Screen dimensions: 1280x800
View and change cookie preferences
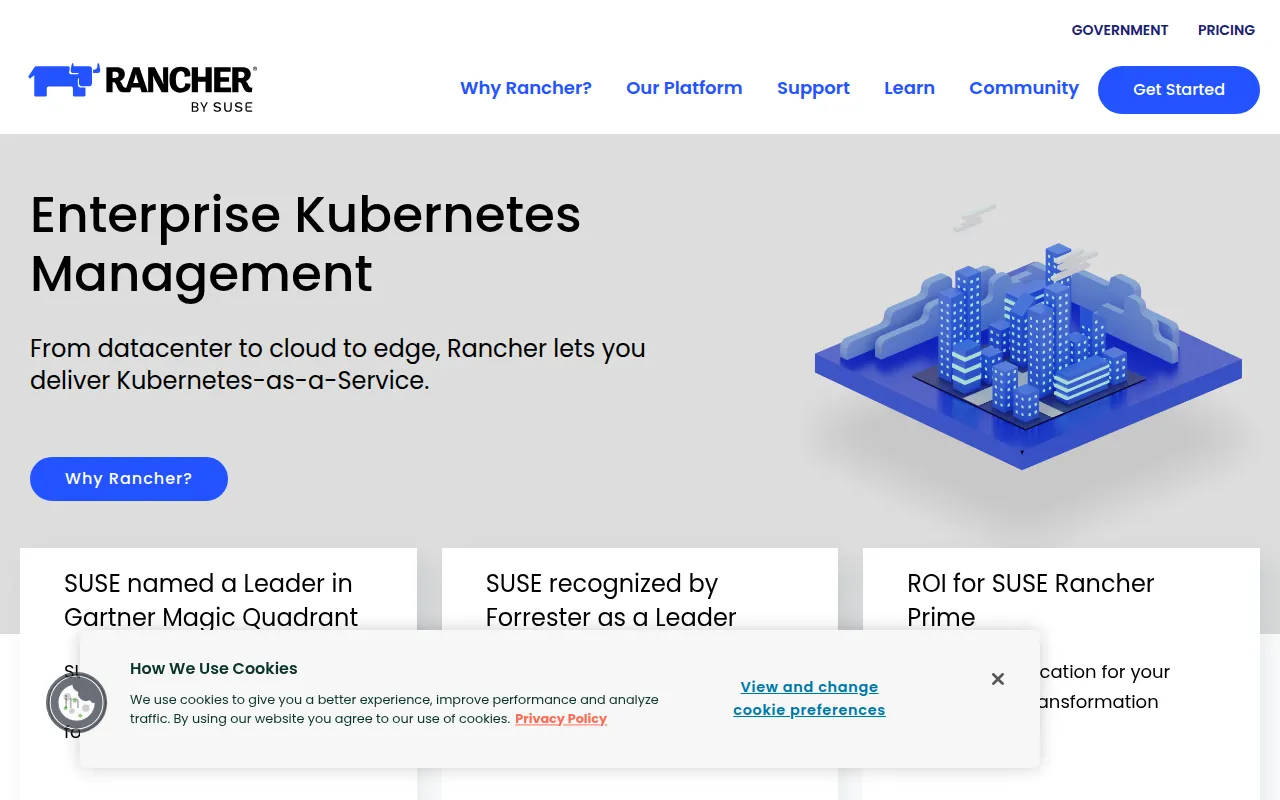click(x=809, y=698)
